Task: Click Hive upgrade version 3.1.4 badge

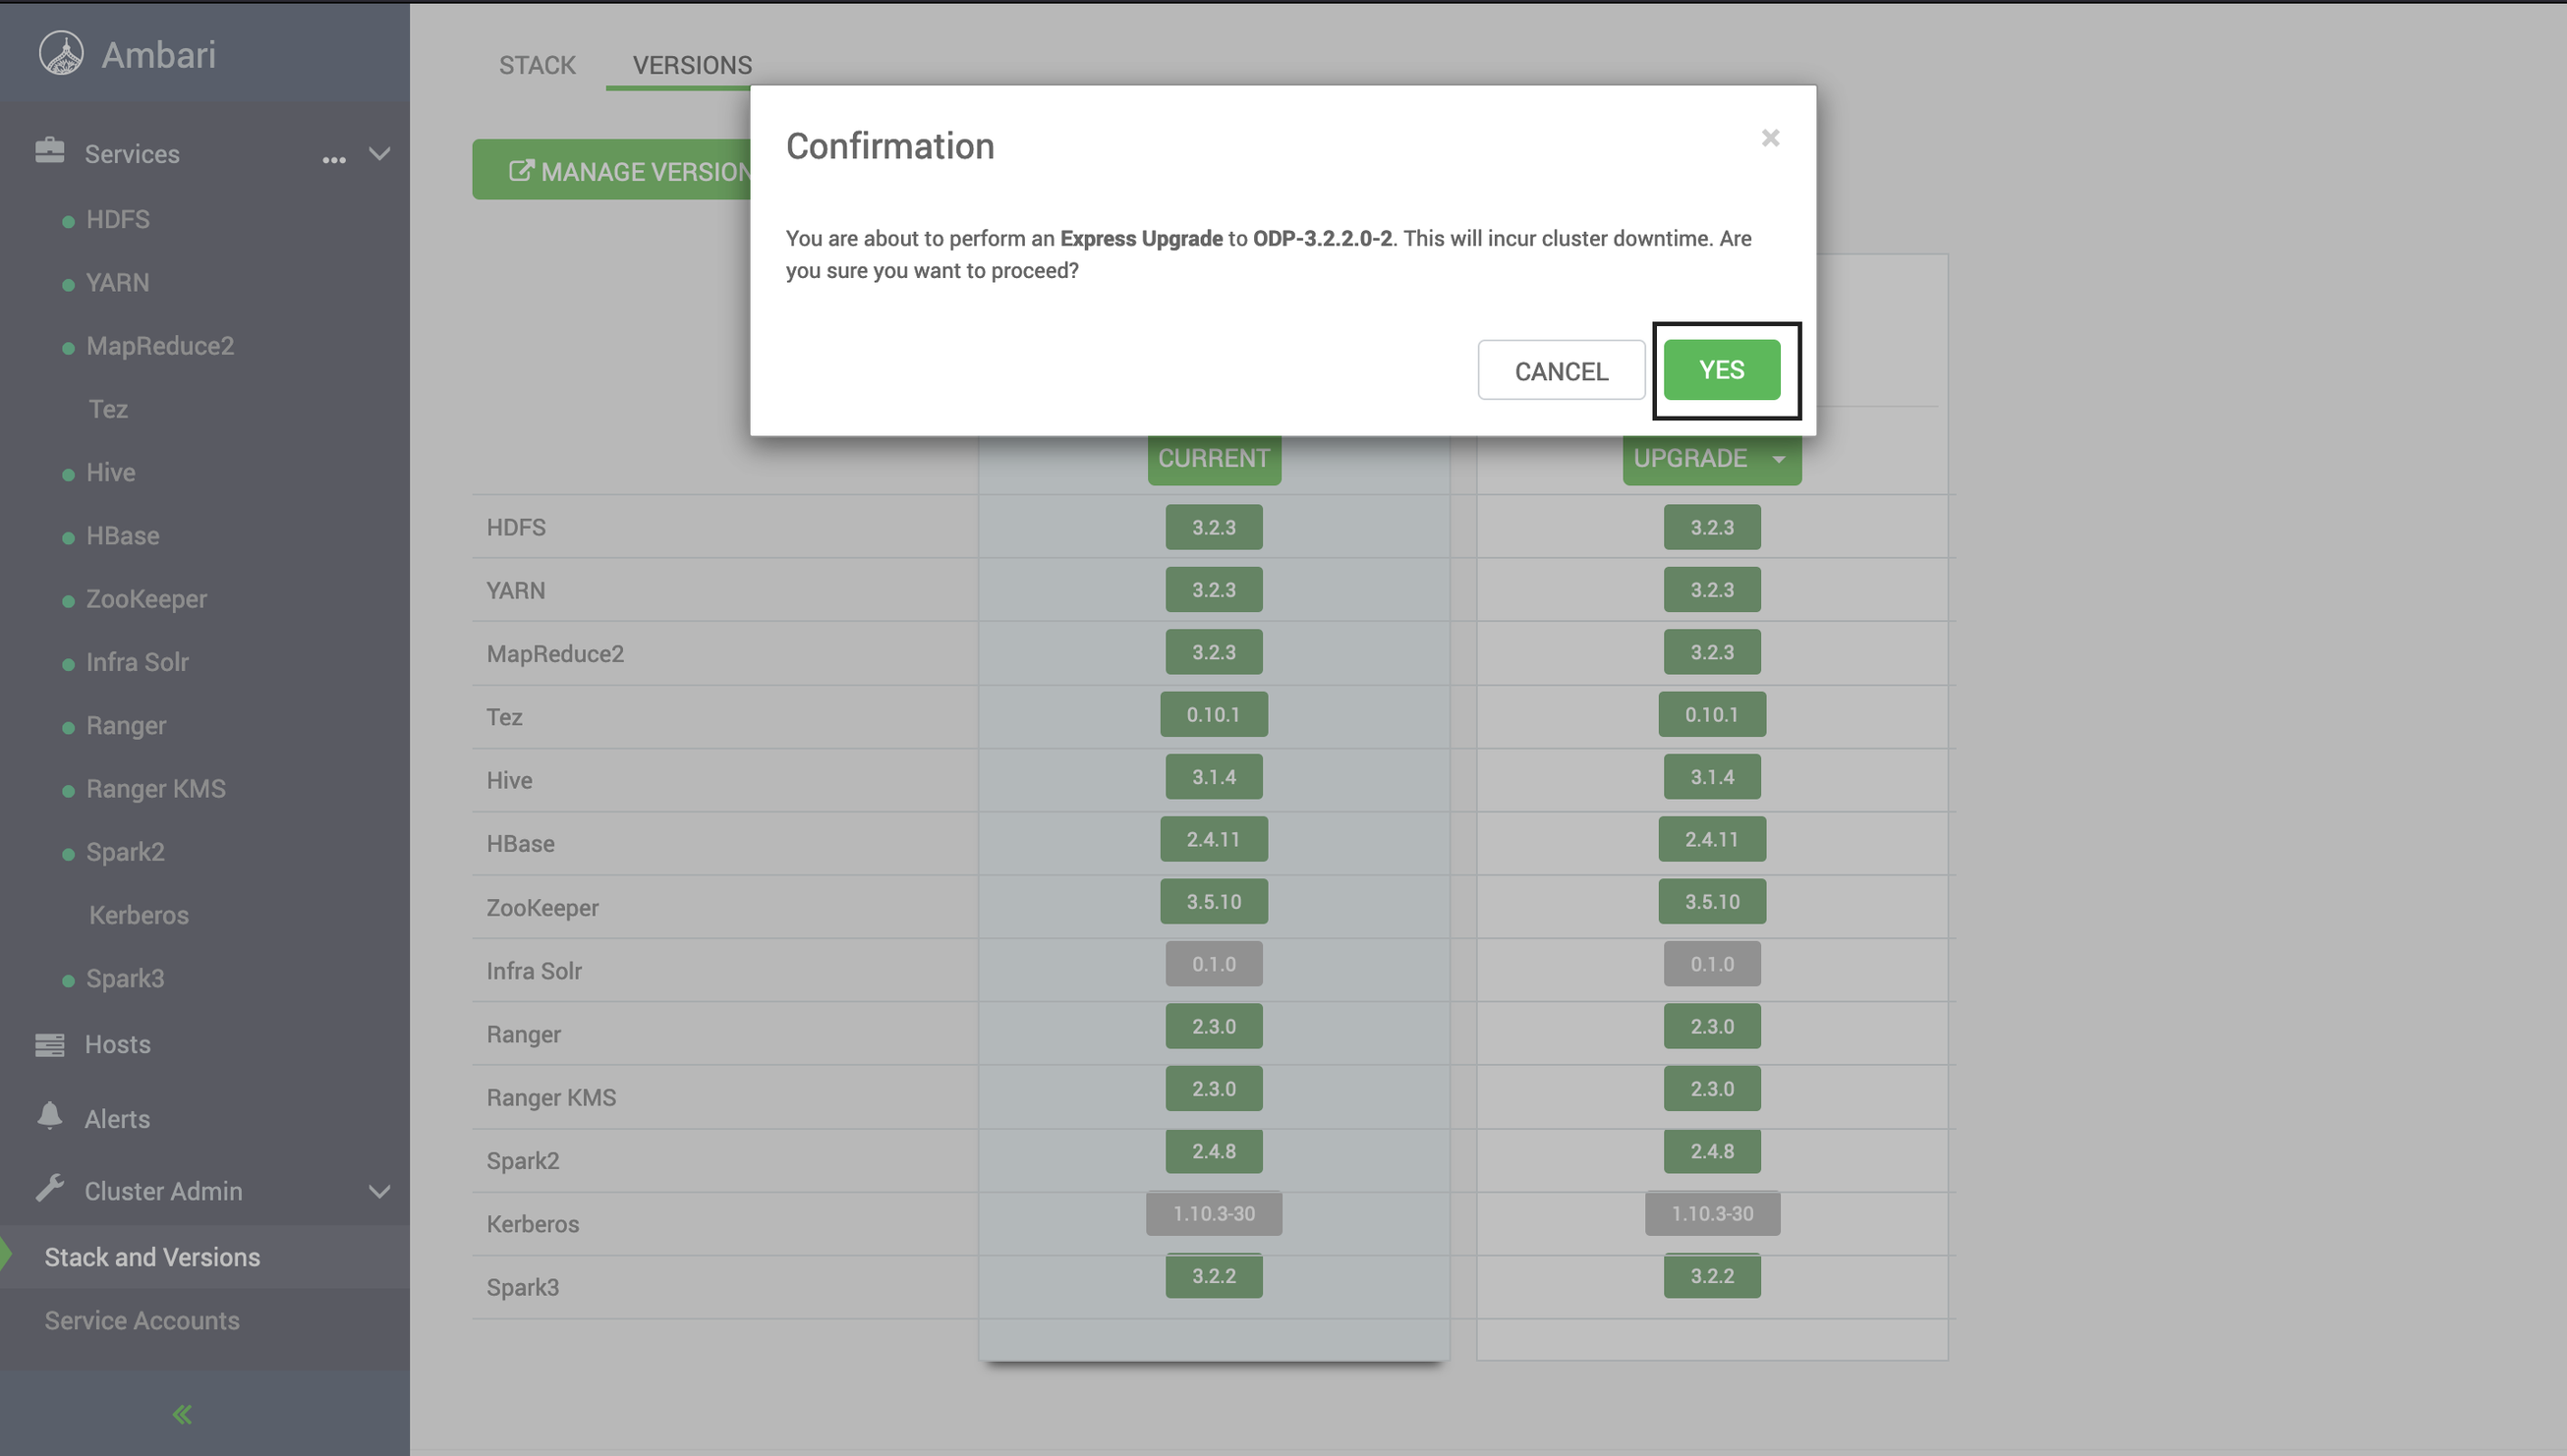Action: (x=1712, y=777)
